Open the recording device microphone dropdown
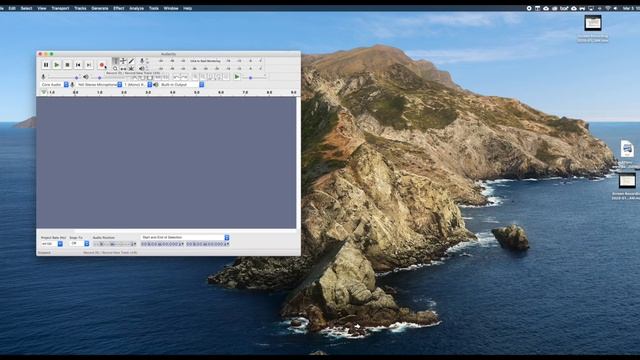This screenshot has width=640, height=360. 100,84
